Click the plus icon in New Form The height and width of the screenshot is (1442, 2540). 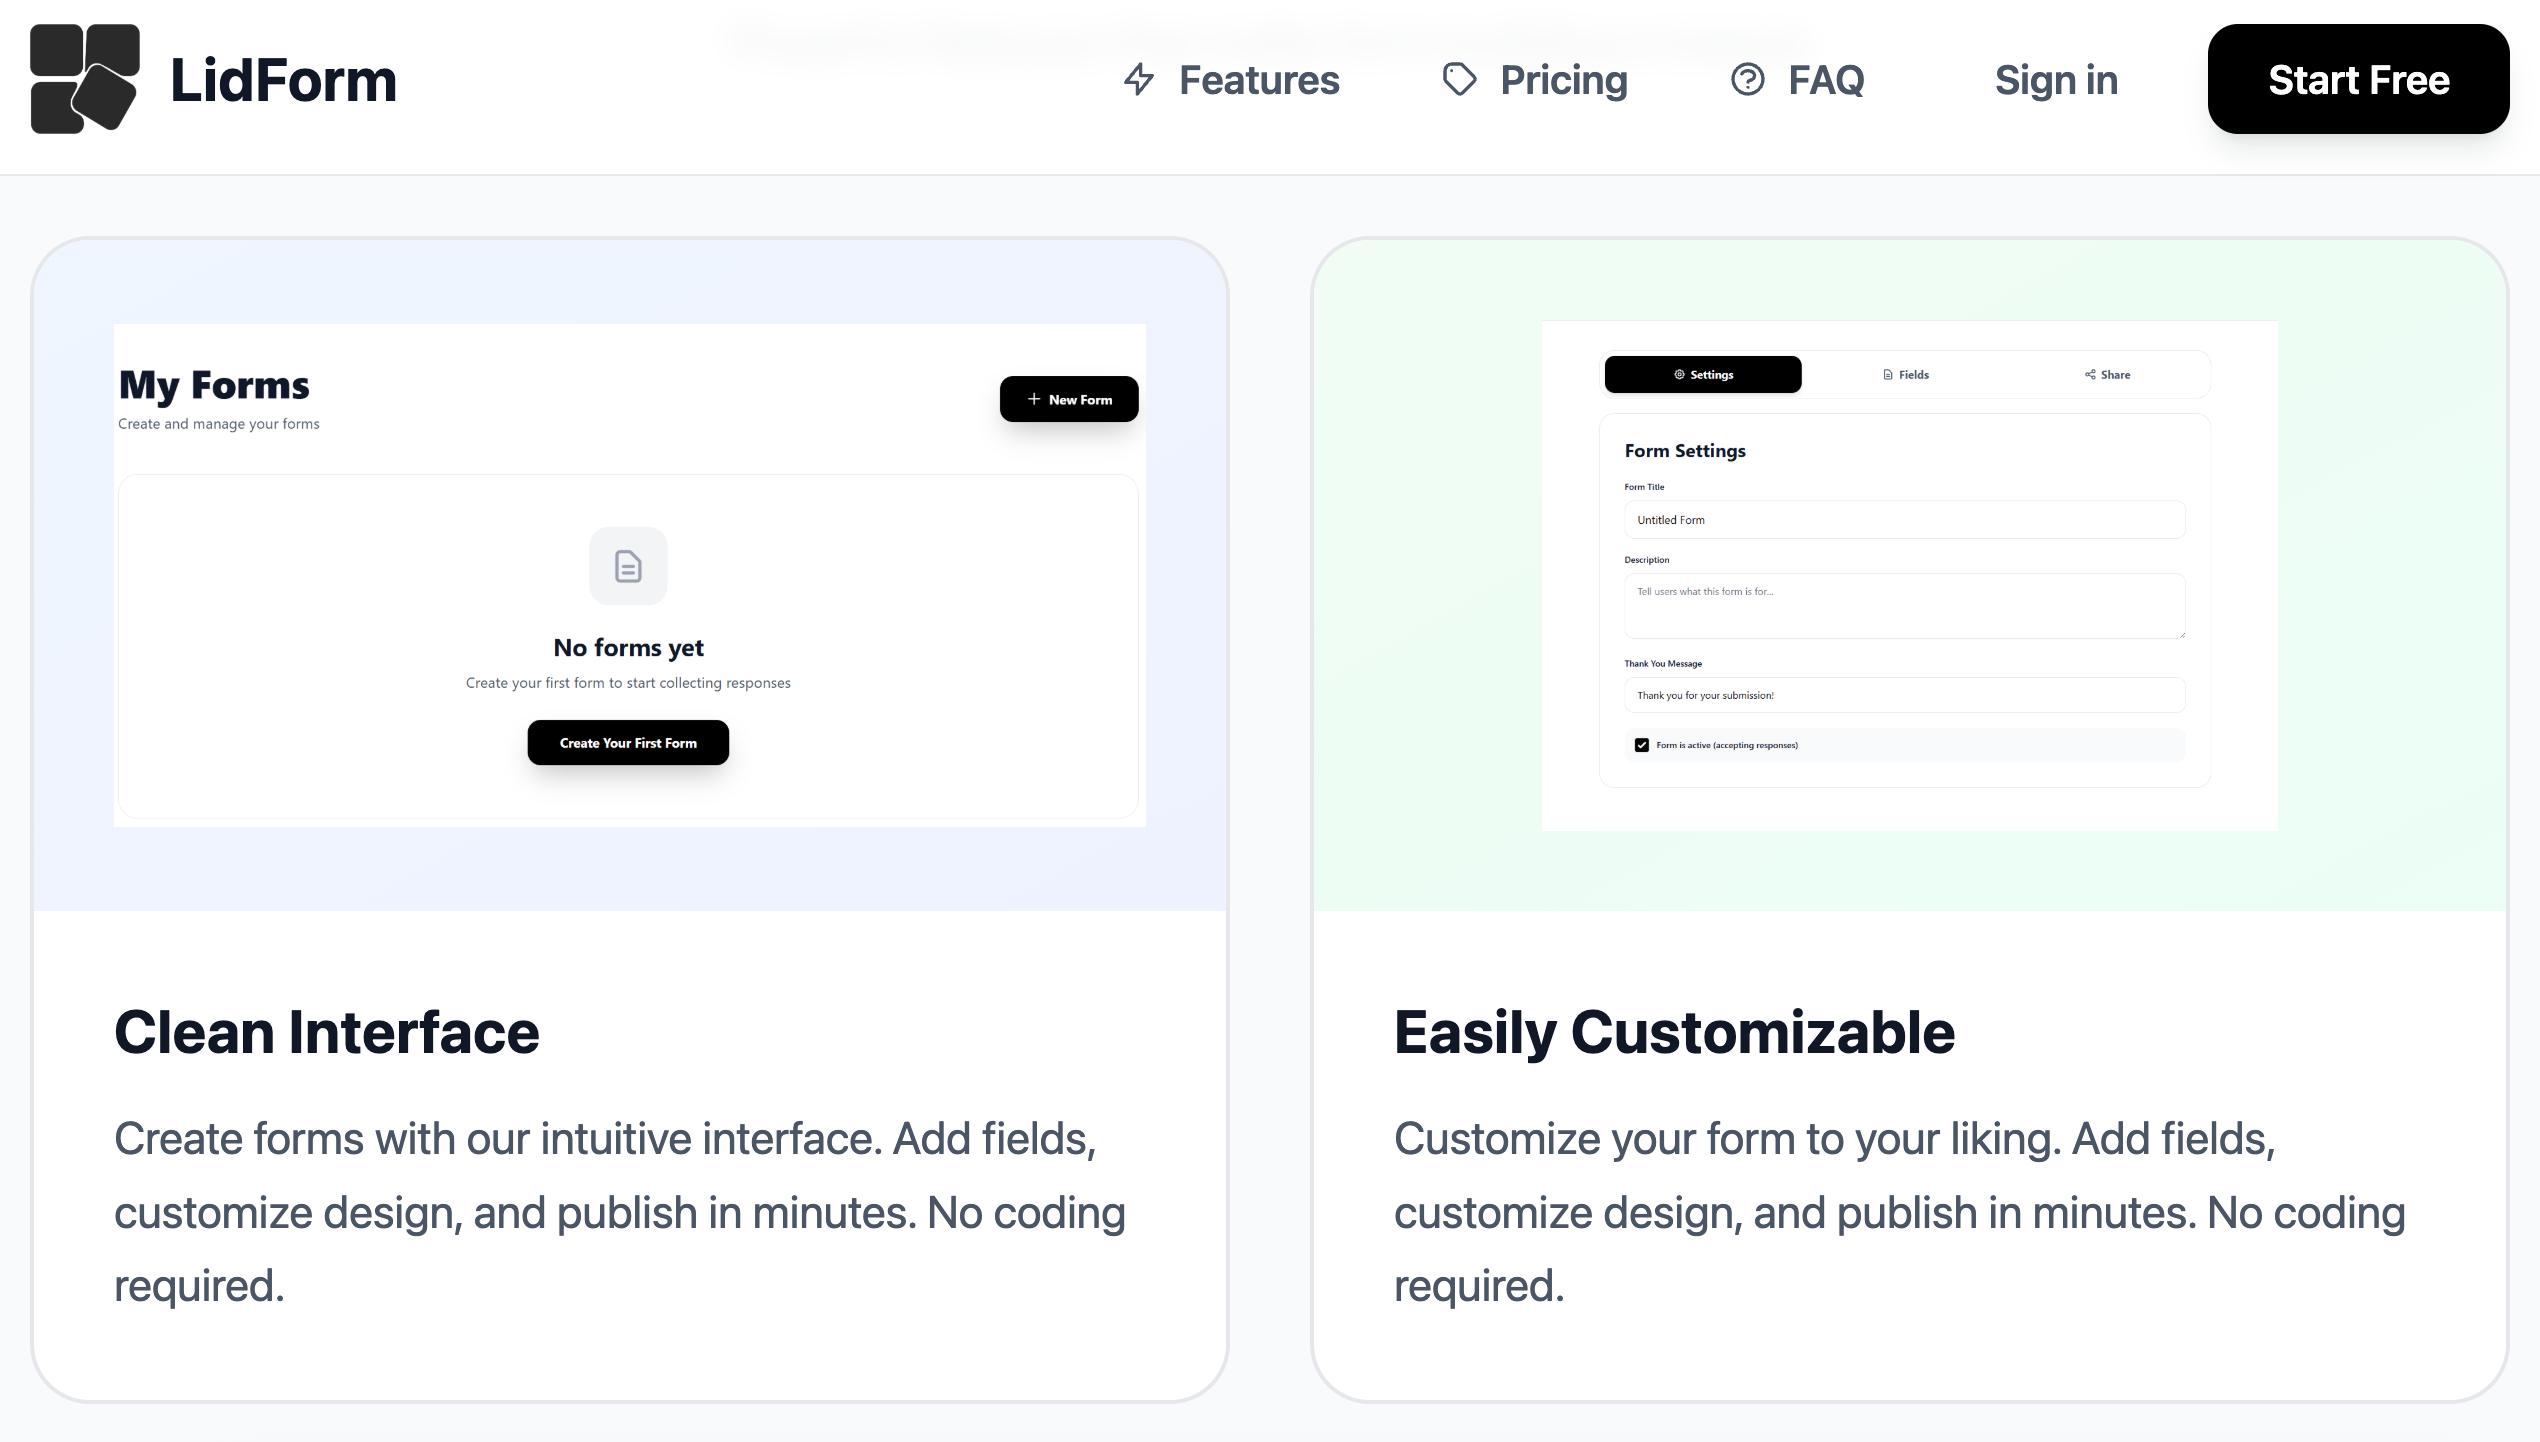coord(1034,399)
